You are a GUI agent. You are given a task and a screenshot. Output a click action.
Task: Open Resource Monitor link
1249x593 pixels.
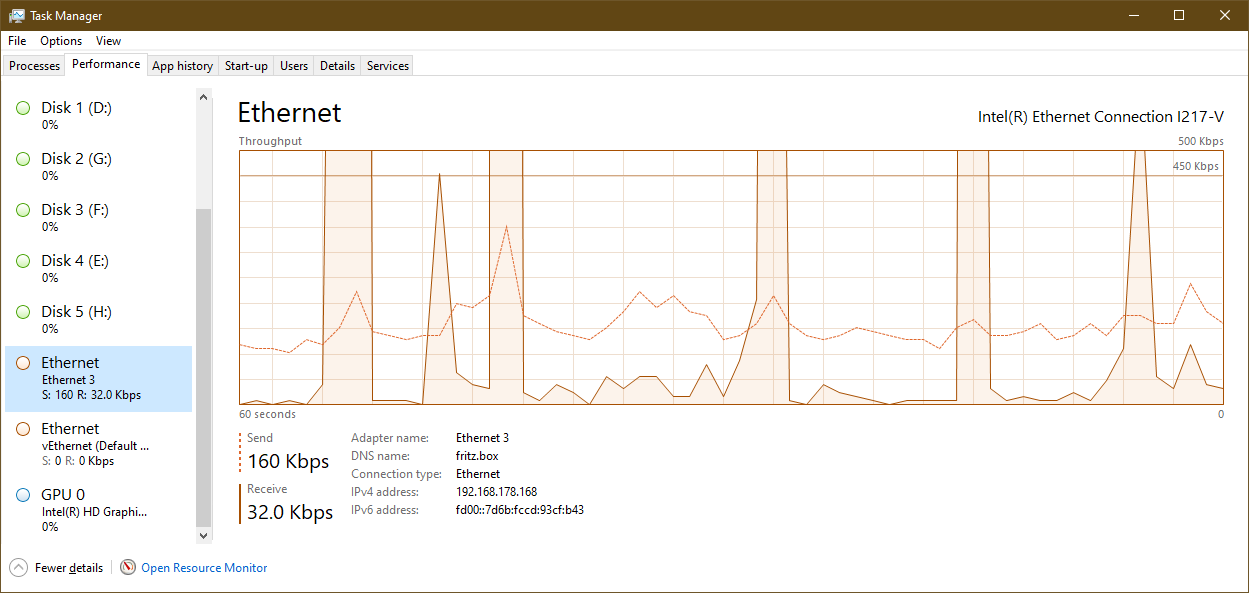204,568
